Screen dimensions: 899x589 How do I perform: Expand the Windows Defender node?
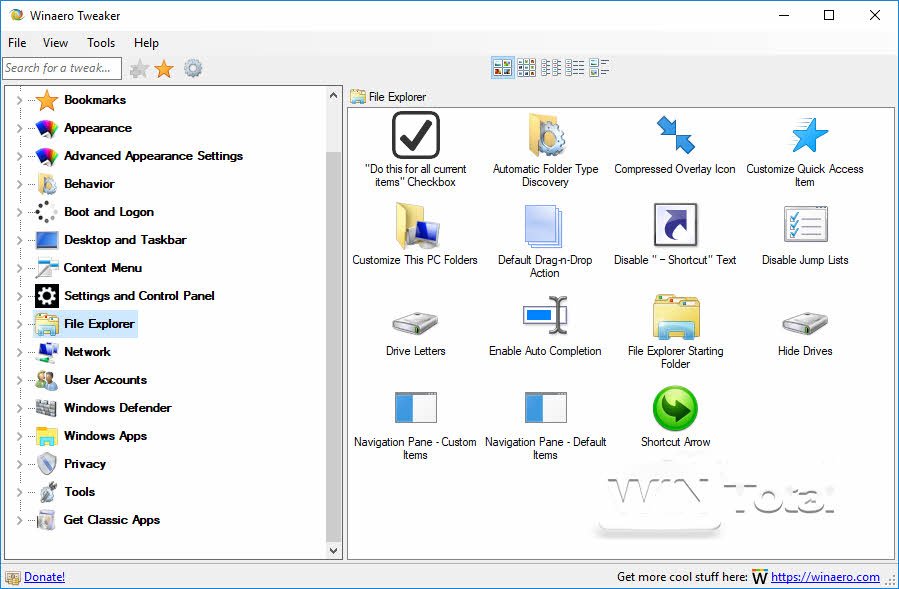click(19, 408)
